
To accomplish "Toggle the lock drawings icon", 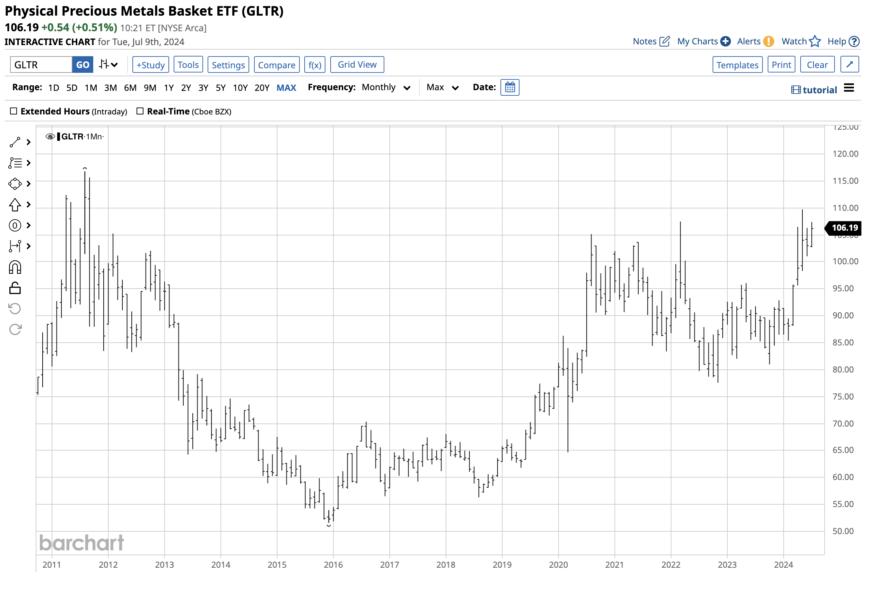I will click(15, 288).
